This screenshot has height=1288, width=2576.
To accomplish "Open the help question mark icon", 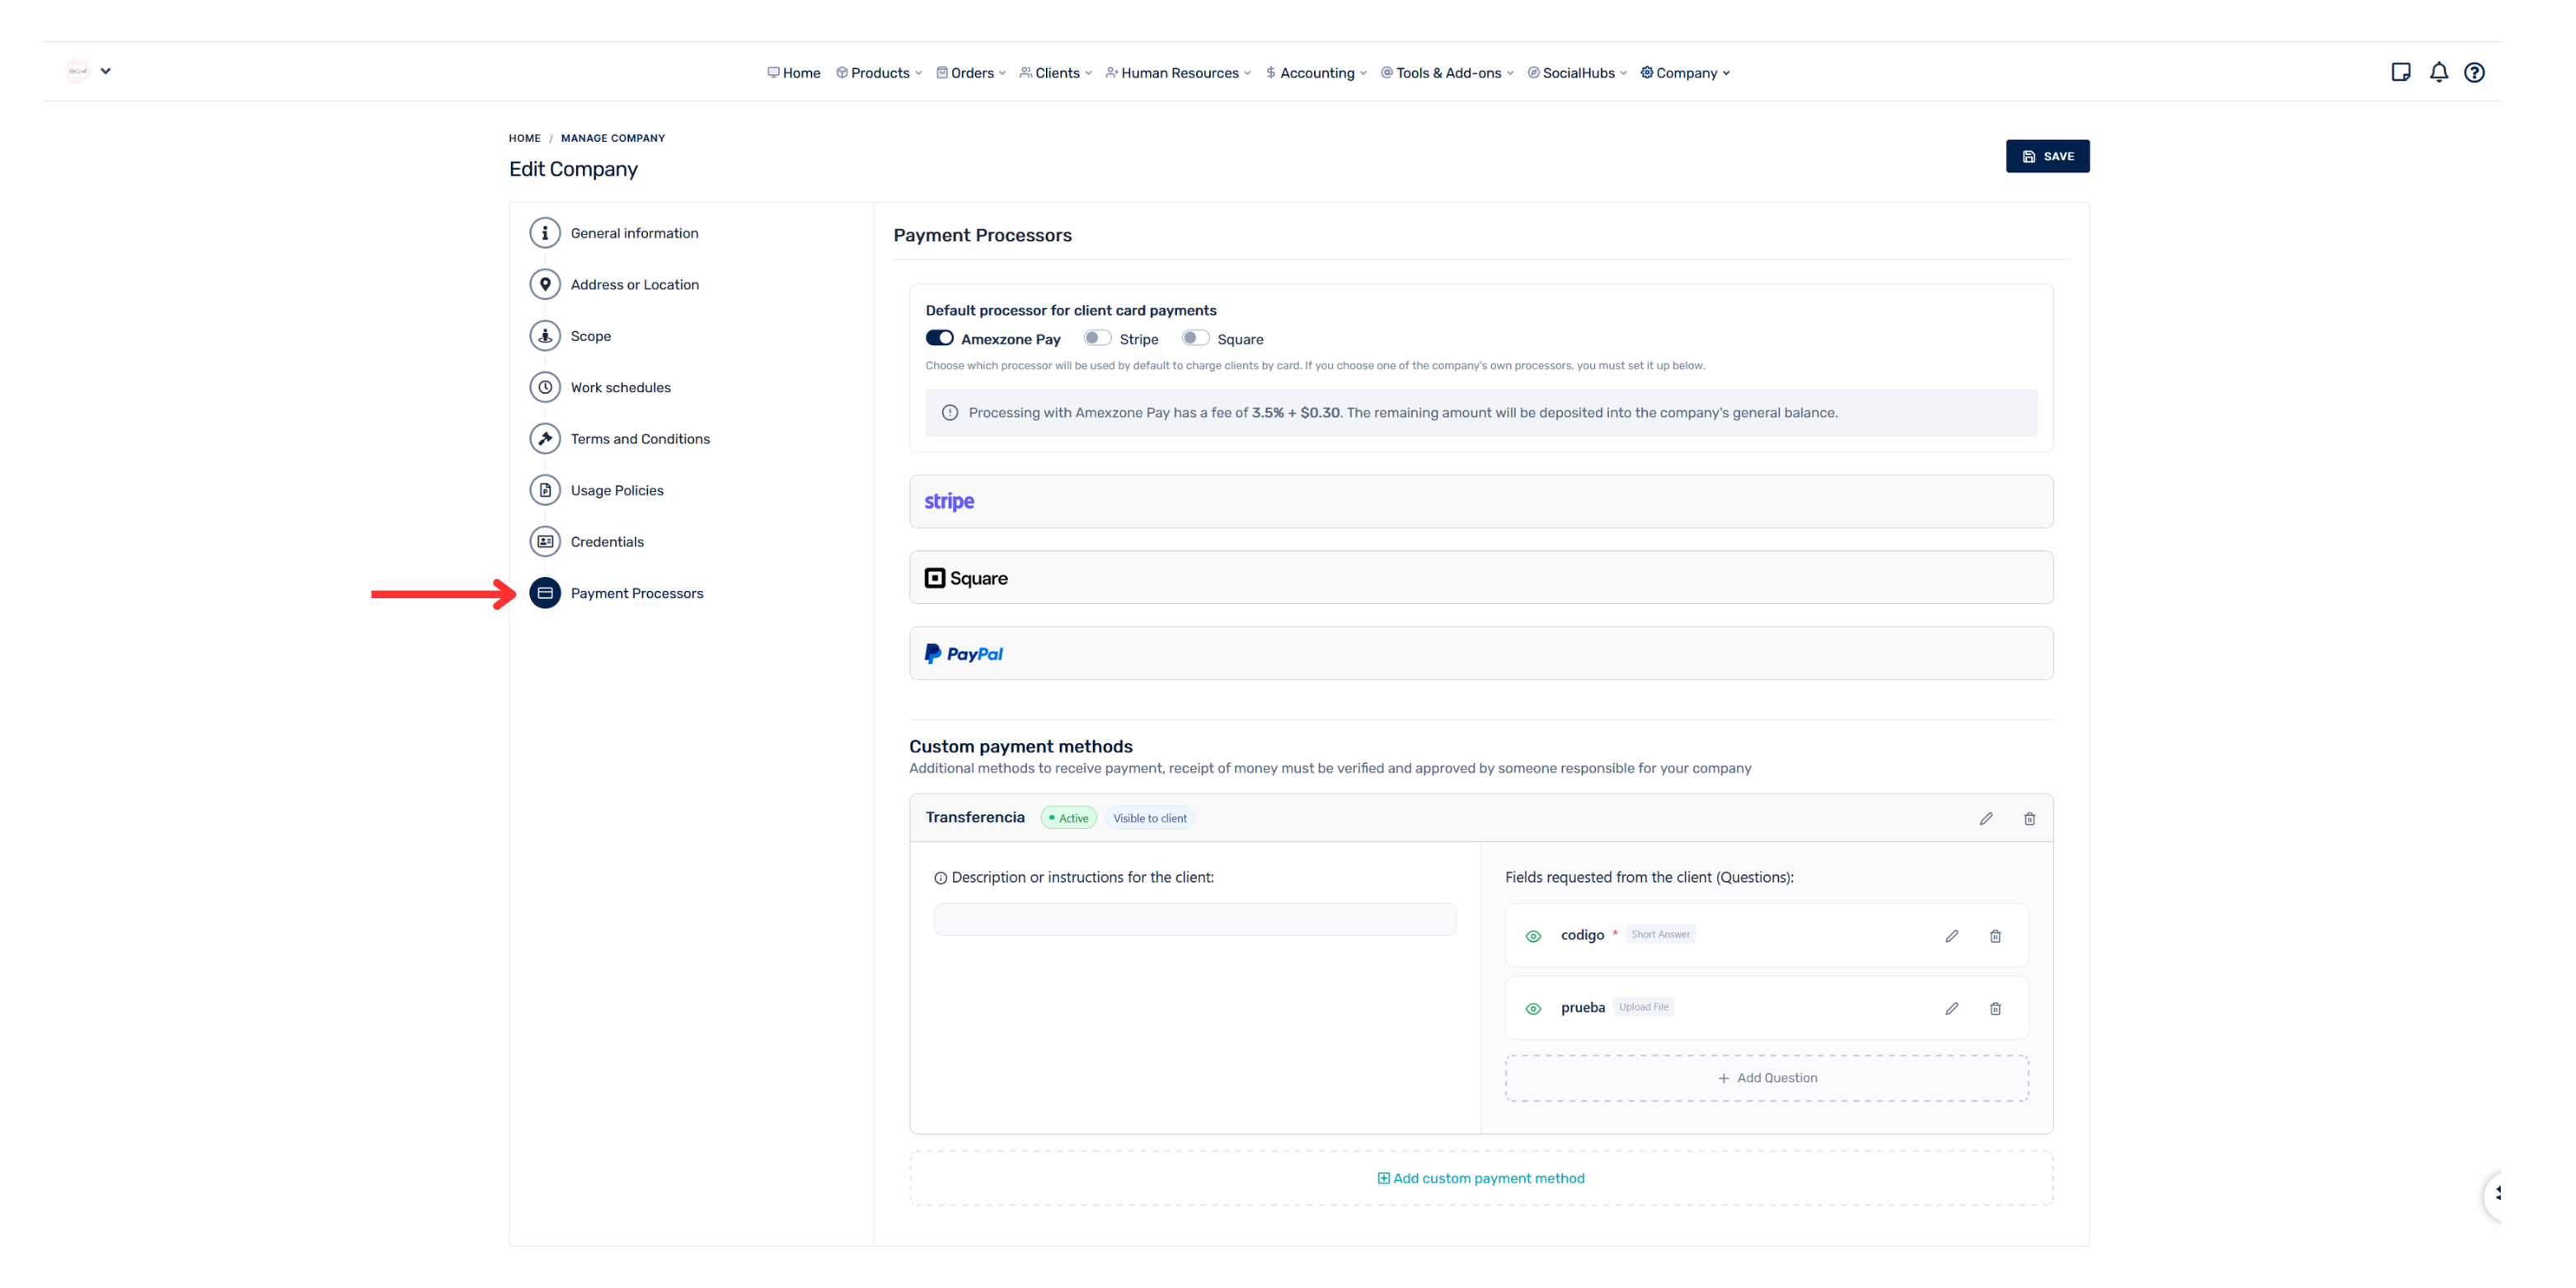I will tap(2474, 72).
